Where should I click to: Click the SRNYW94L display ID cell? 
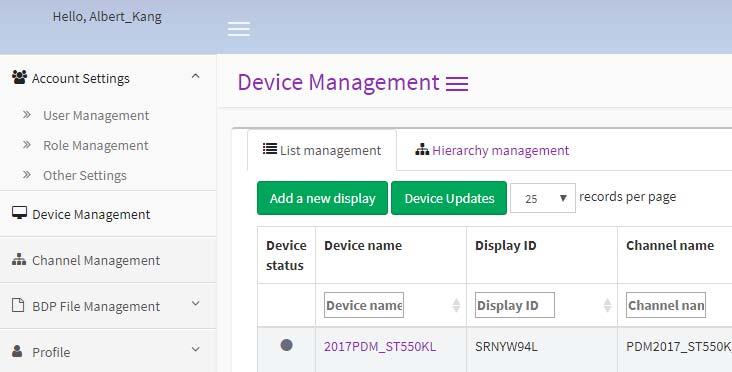click(x=506, y=347)
